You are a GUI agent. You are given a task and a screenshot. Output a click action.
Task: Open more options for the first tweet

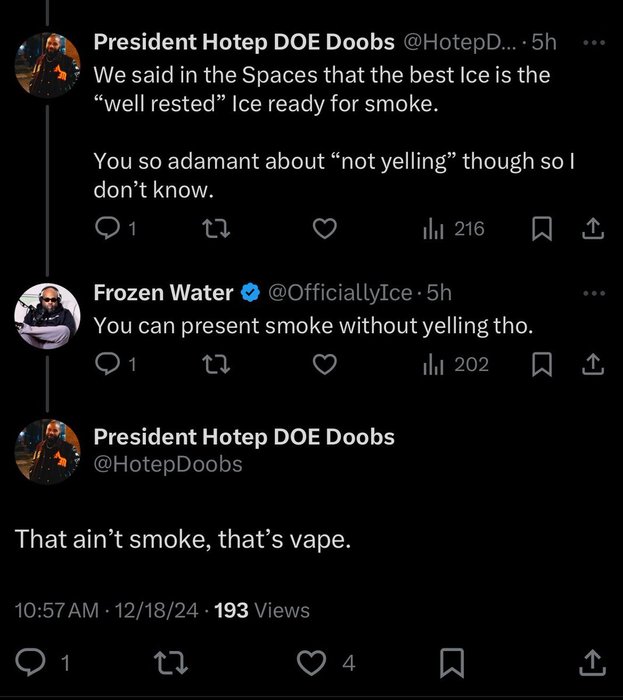tap(593, 43)
